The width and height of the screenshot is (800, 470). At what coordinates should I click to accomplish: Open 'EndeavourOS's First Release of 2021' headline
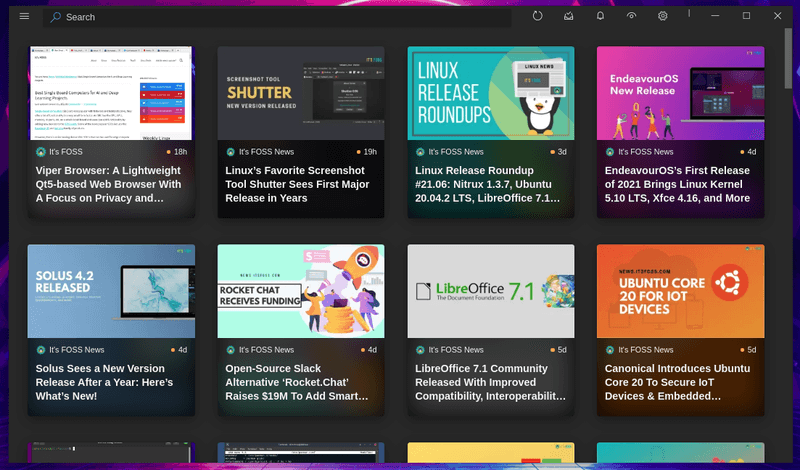[677, 184]
